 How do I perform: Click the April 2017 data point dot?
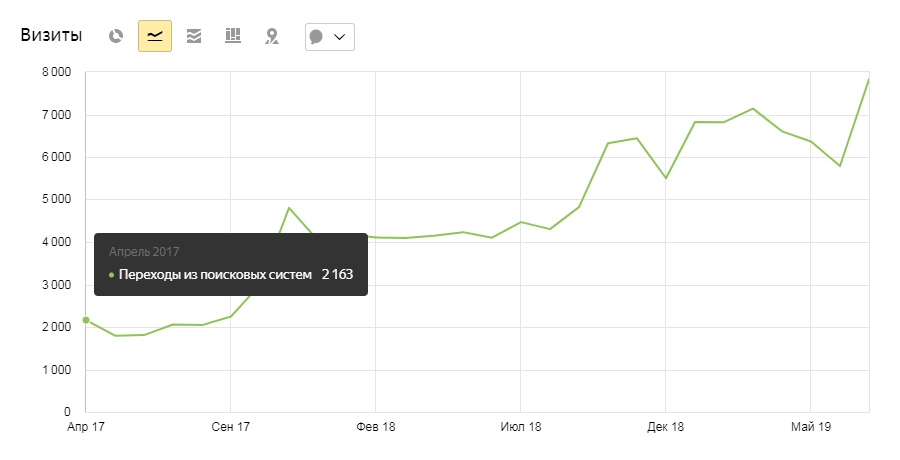coord(86,320)
